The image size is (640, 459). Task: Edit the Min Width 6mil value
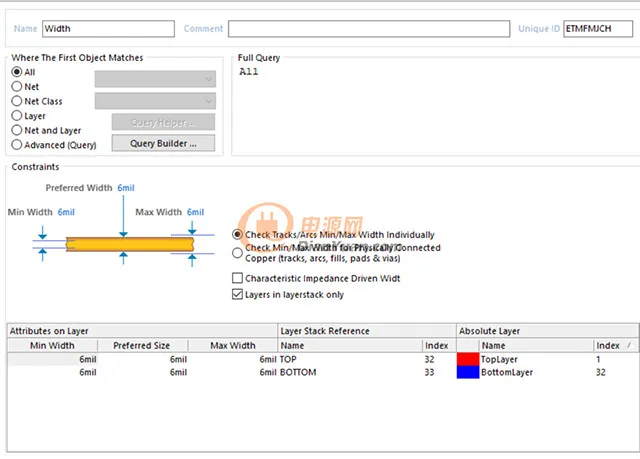(x=66, y=212)
